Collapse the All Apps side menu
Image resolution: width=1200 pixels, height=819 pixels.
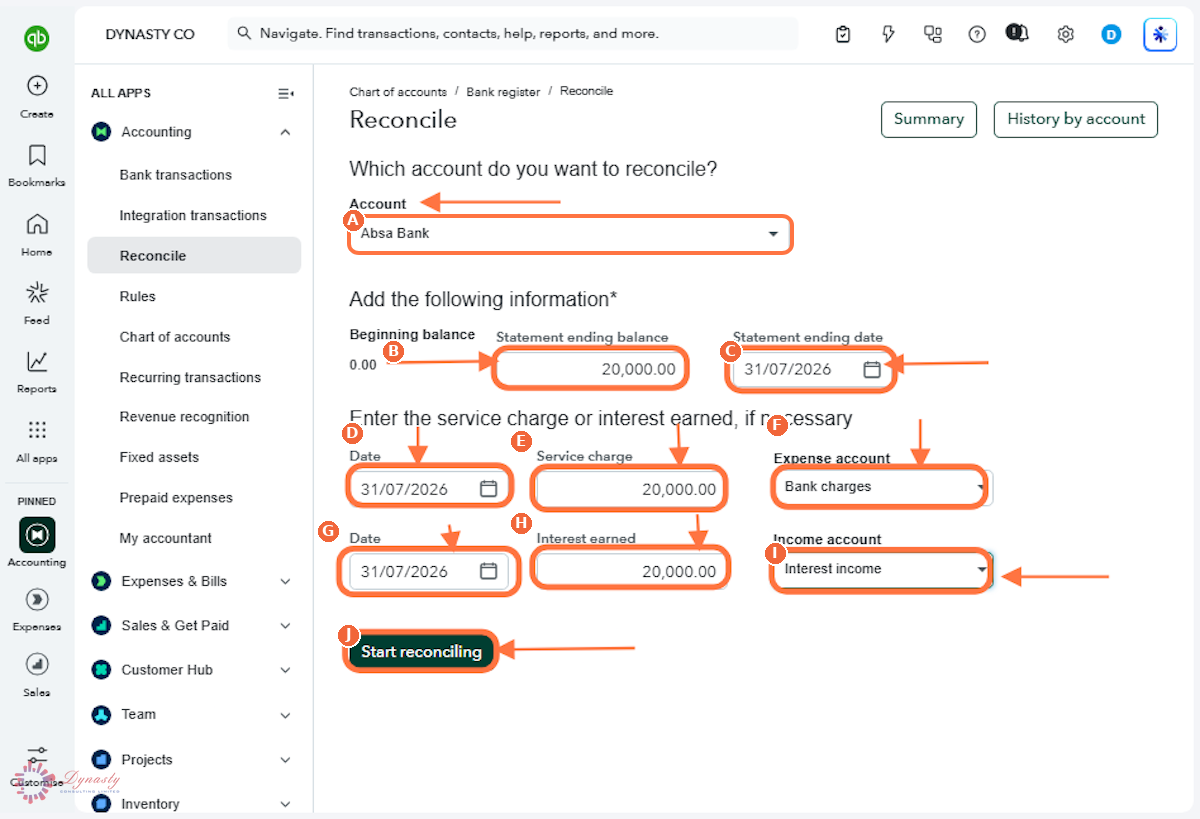coord(286,93)
